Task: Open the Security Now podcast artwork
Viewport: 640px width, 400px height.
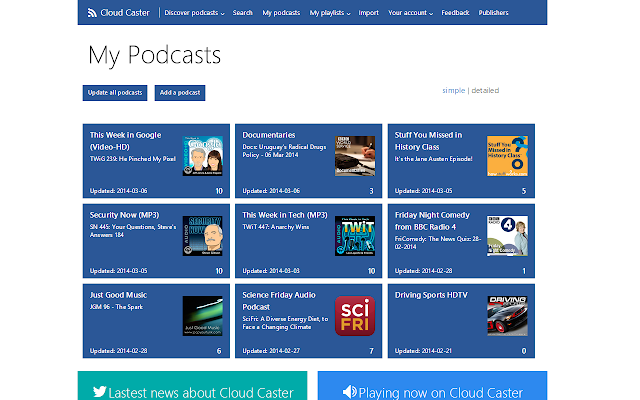Action: (x=201, y=235)
